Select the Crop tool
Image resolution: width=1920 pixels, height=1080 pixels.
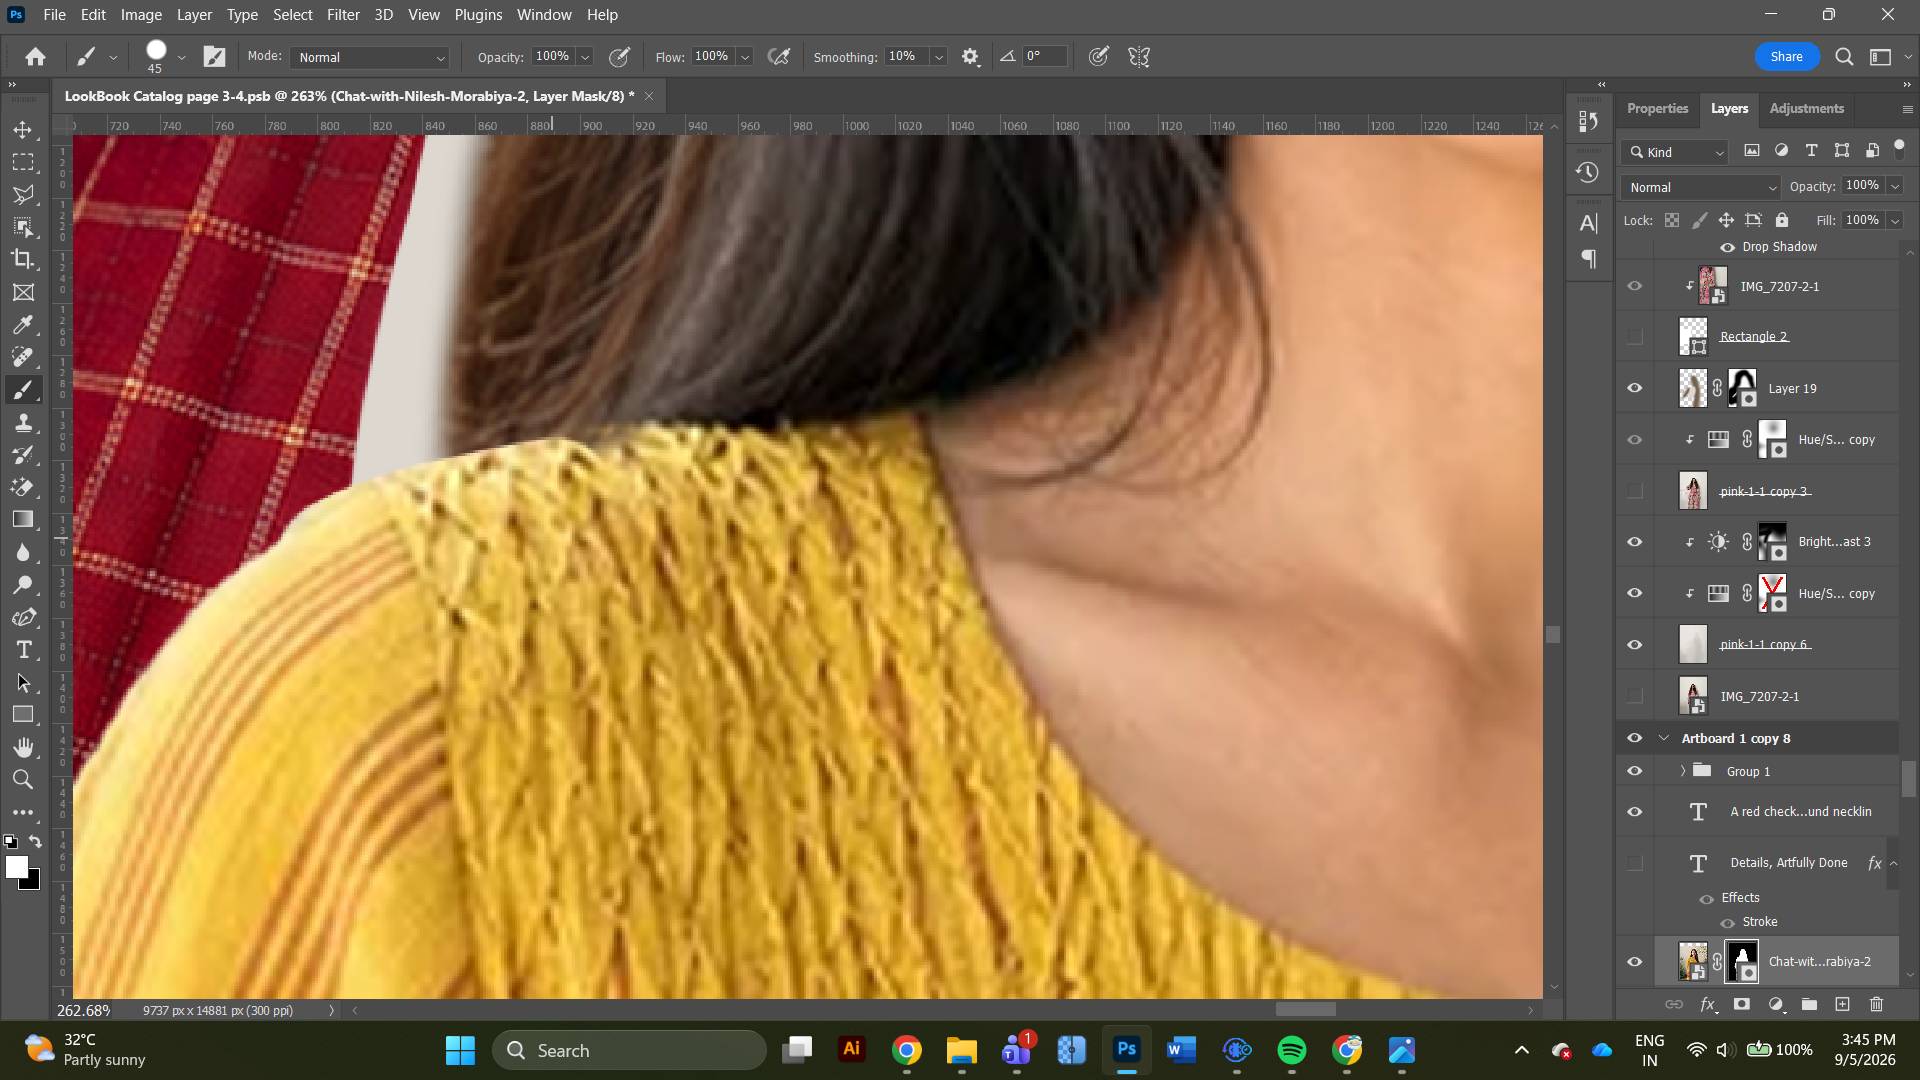(23, 260)
